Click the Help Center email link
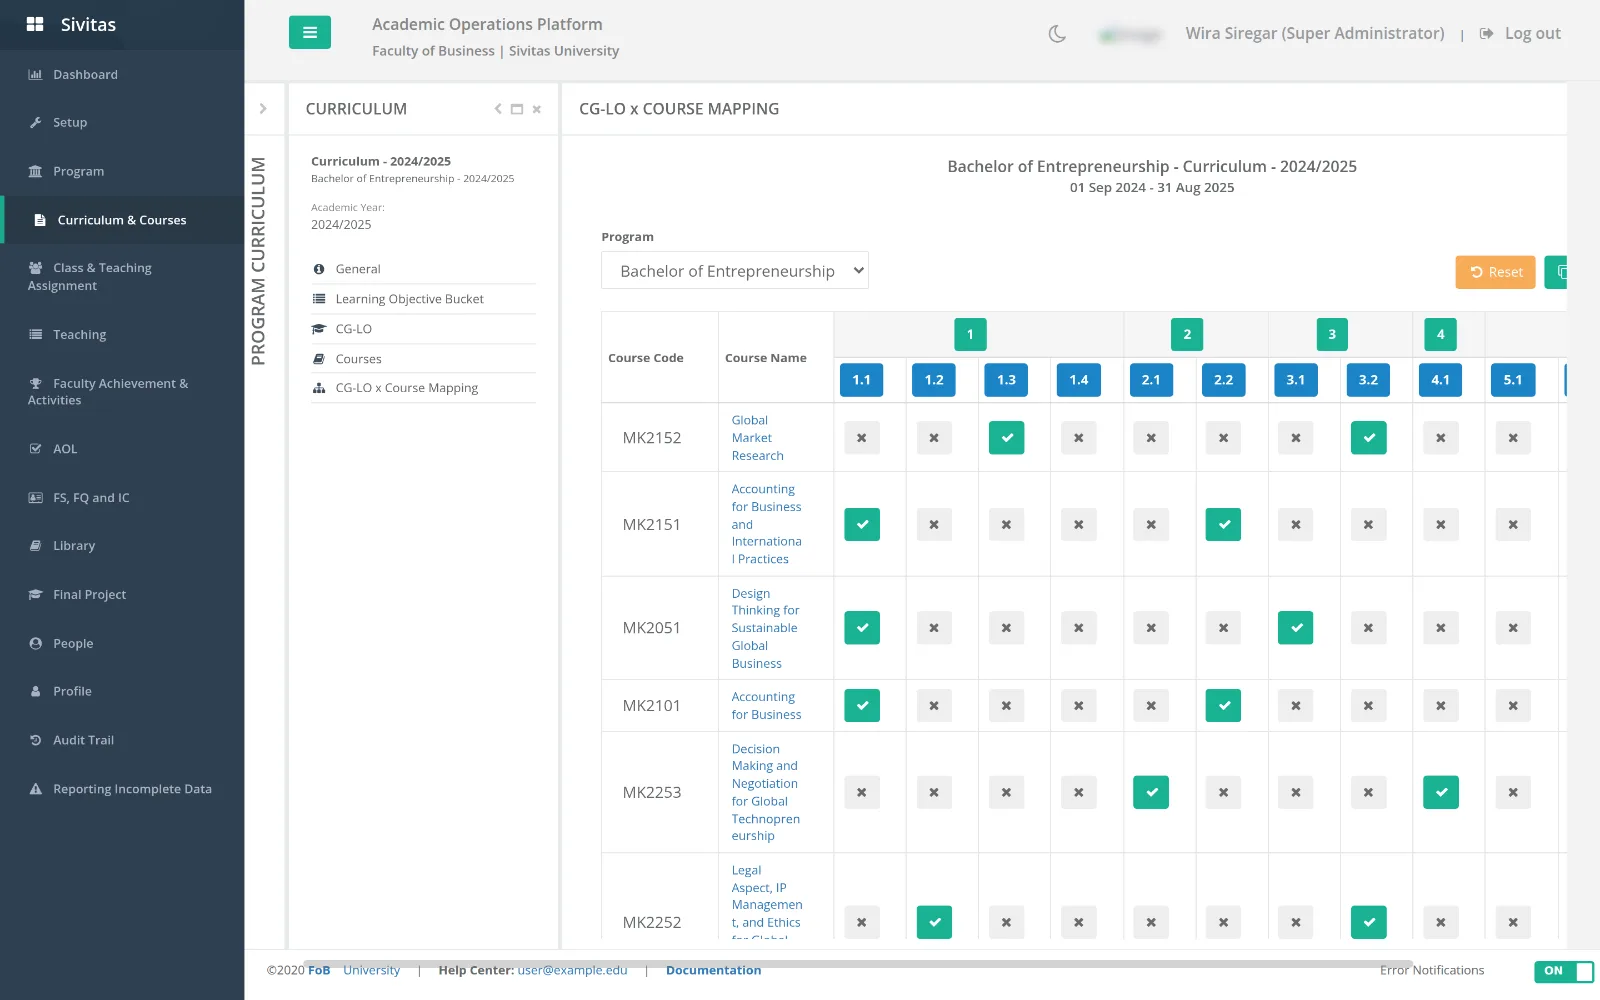Viewport: 1600px width, 1000px height. [573, 971]
